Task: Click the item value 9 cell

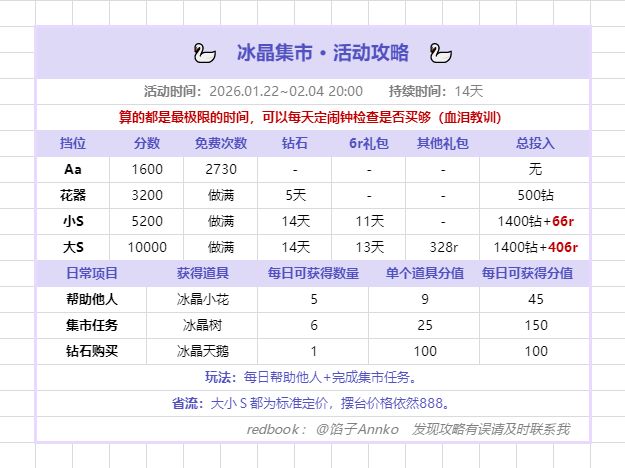Action: tap(425, 299)
